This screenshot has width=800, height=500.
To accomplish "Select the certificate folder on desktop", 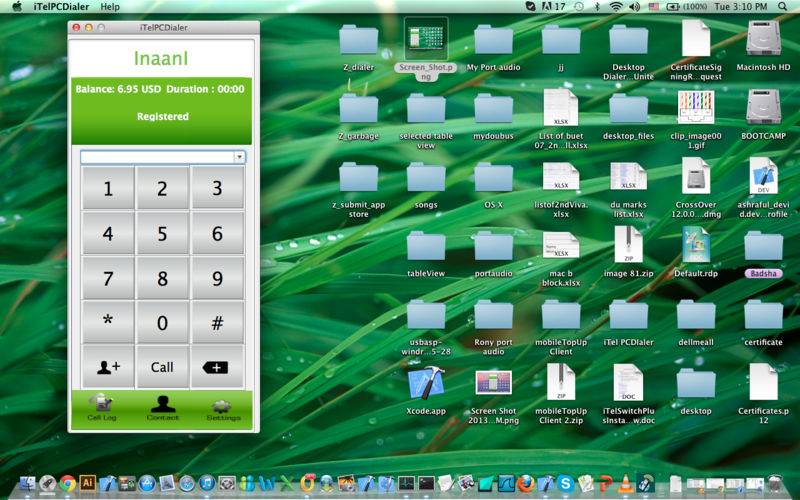I will (x=763, y=316).
